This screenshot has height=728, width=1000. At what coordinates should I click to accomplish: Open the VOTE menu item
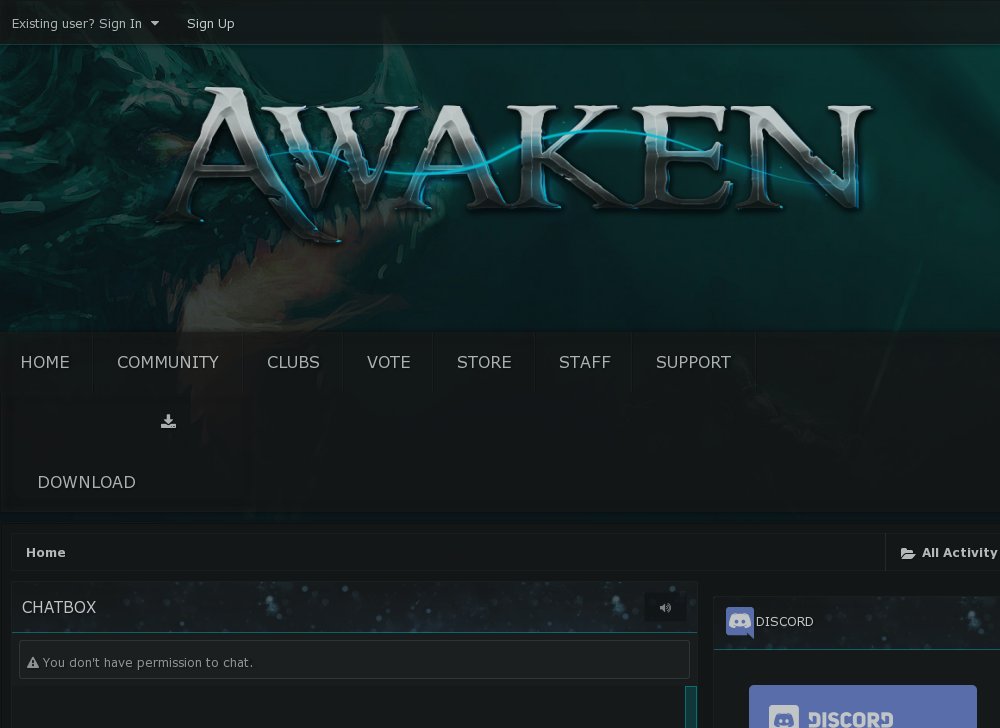tap(388, 362)
